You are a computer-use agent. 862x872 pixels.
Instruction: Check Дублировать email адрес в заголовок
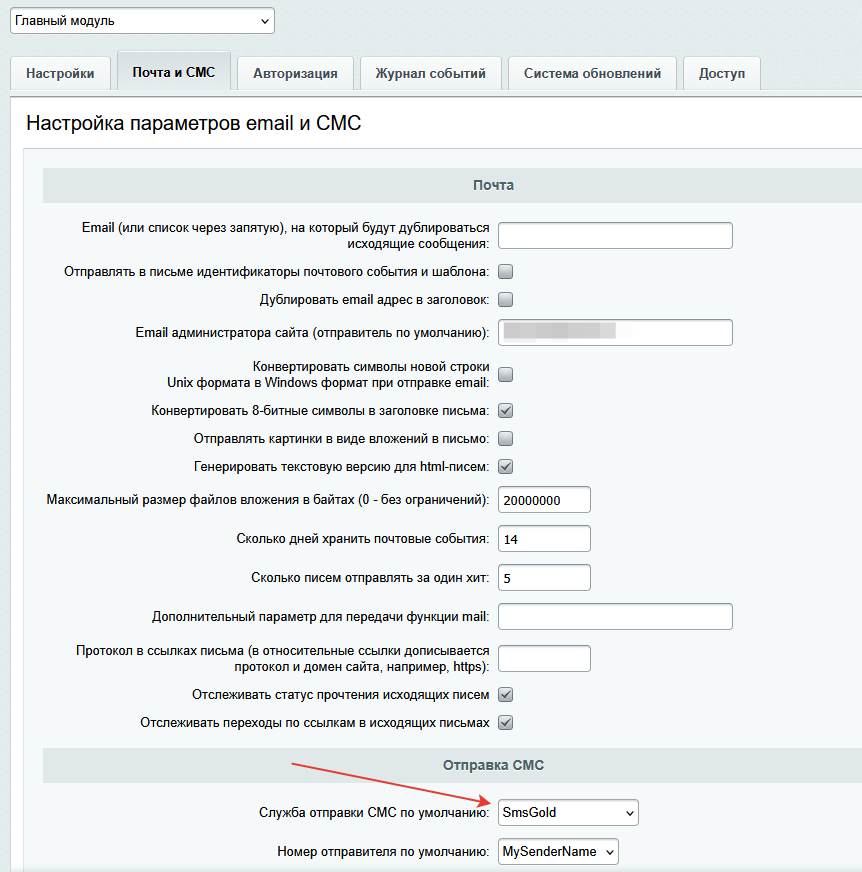tap(506, 299)
